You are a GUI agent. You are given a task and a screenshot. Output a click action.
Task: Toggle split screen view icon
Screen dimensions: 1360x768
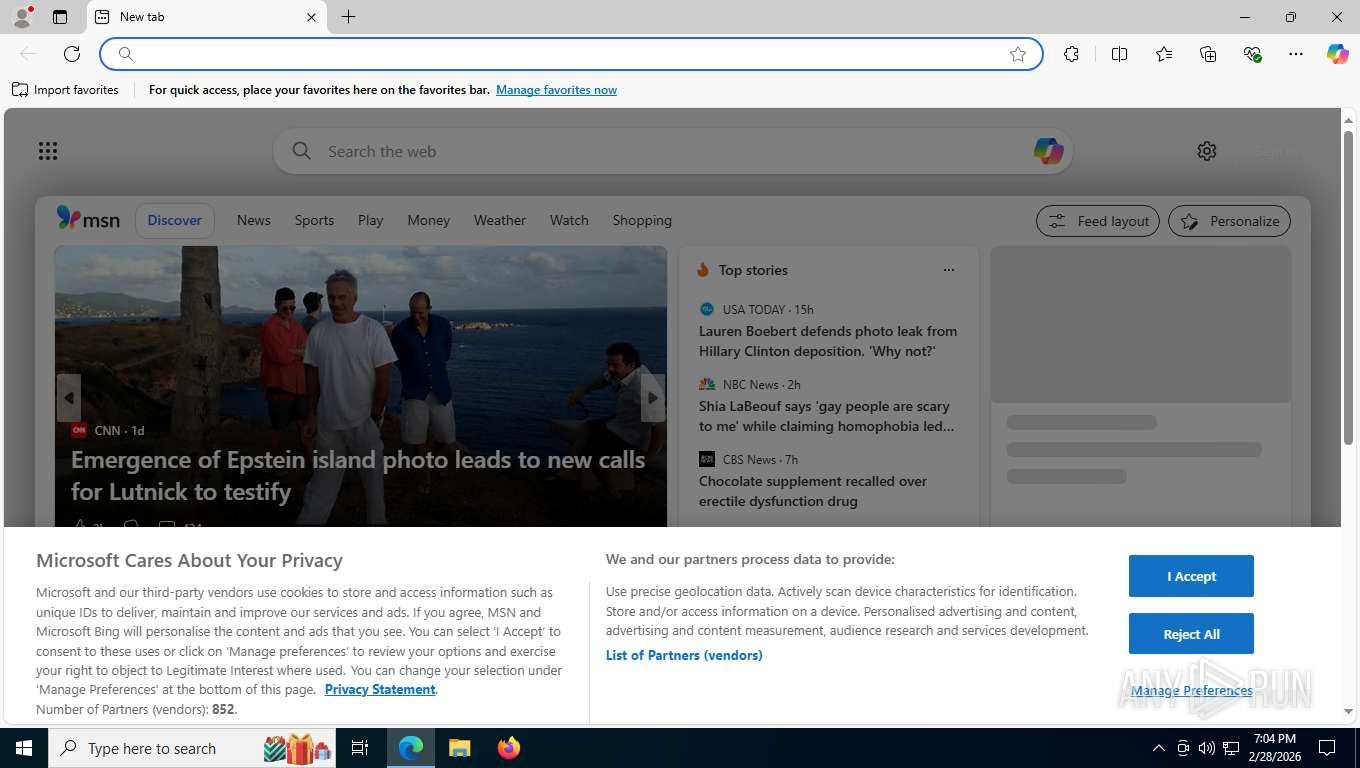tap(1120, 54)
